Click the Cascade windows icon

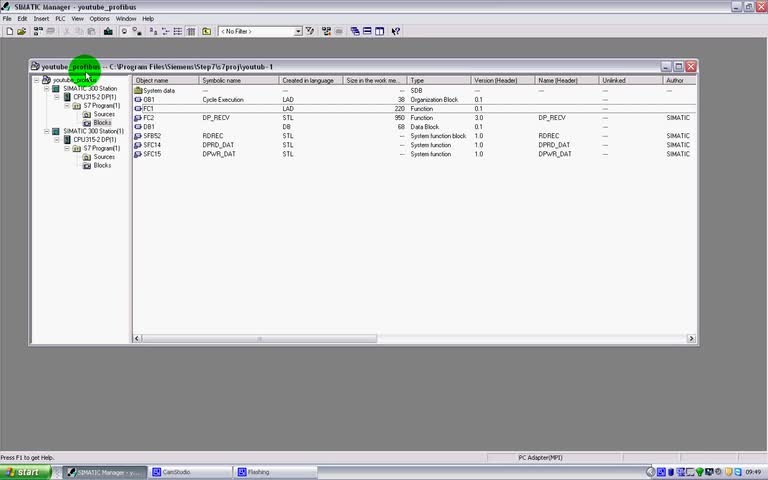(x=355, y=31)
